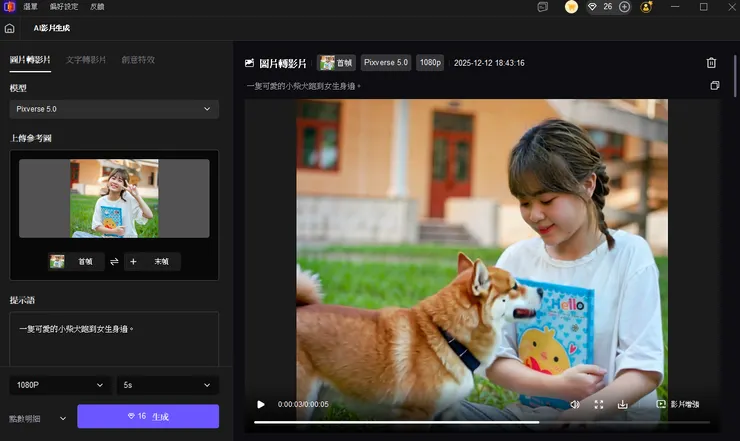
Task: Open the user account avatar icon
Action: click(x=646, y=7)
